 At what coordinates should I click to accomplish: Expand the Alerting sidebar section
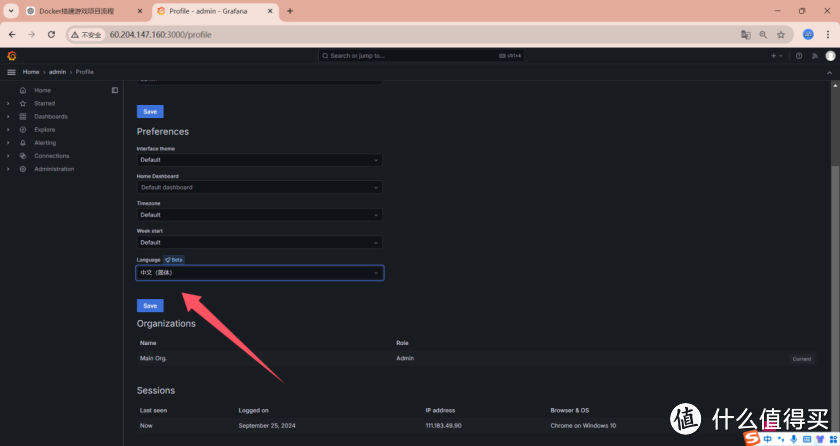click(8, 143)
